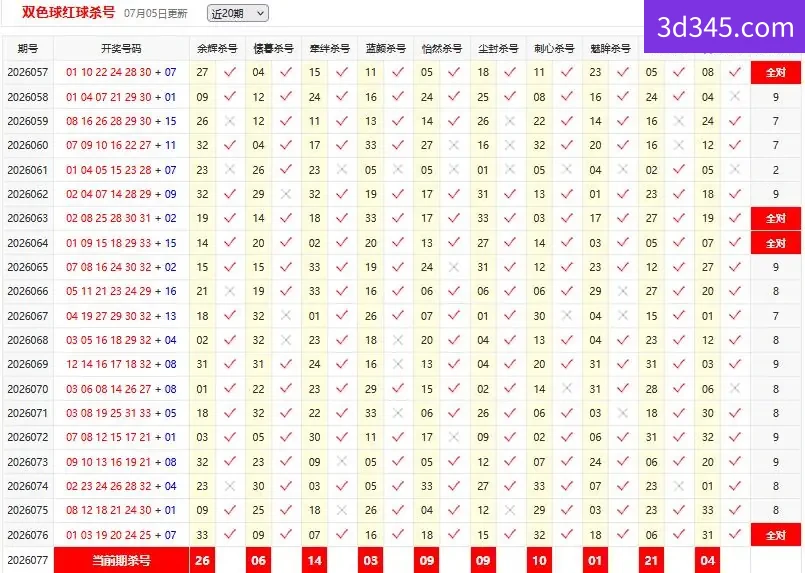
Task: Click the red highlighted 21 in row 2026077
Action: coord(651,560)
